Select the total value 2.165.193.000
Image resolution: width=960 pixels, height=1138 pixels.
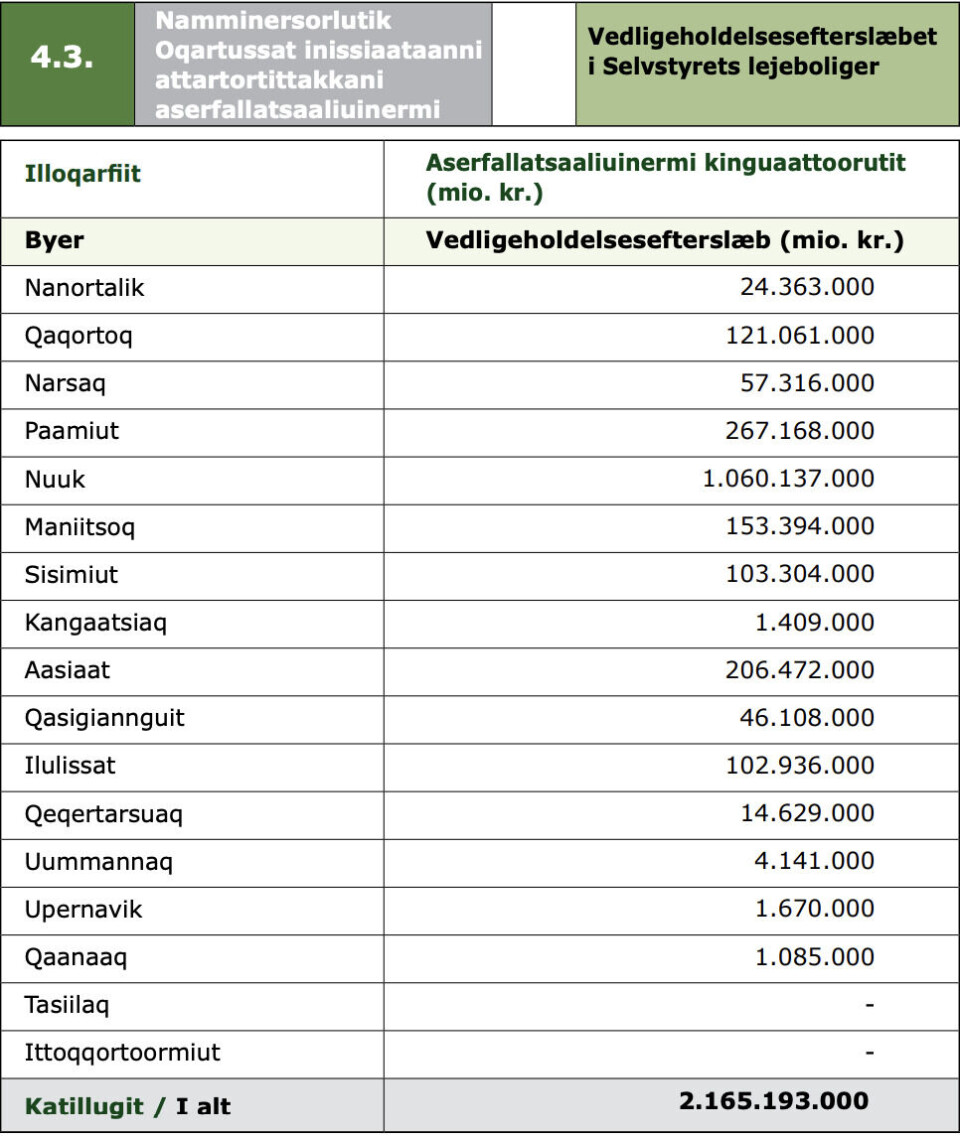coord(773,1101)
